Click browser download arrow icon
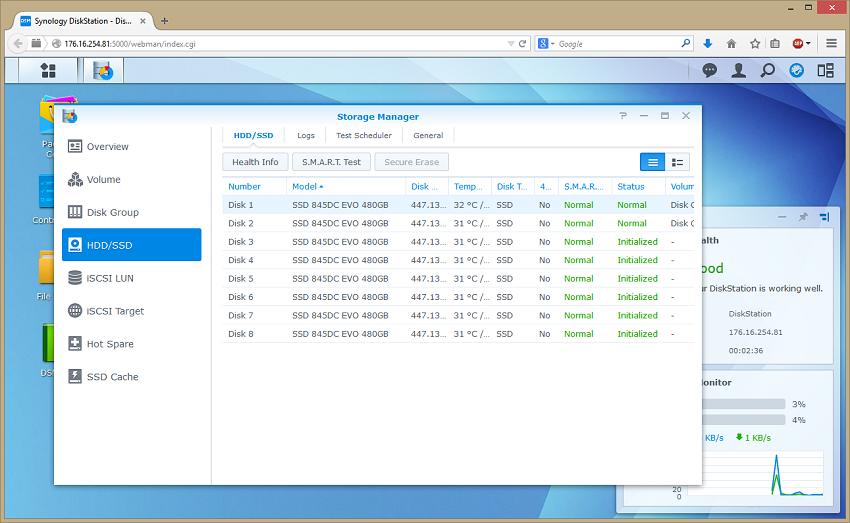 click(x=707, y=44)
